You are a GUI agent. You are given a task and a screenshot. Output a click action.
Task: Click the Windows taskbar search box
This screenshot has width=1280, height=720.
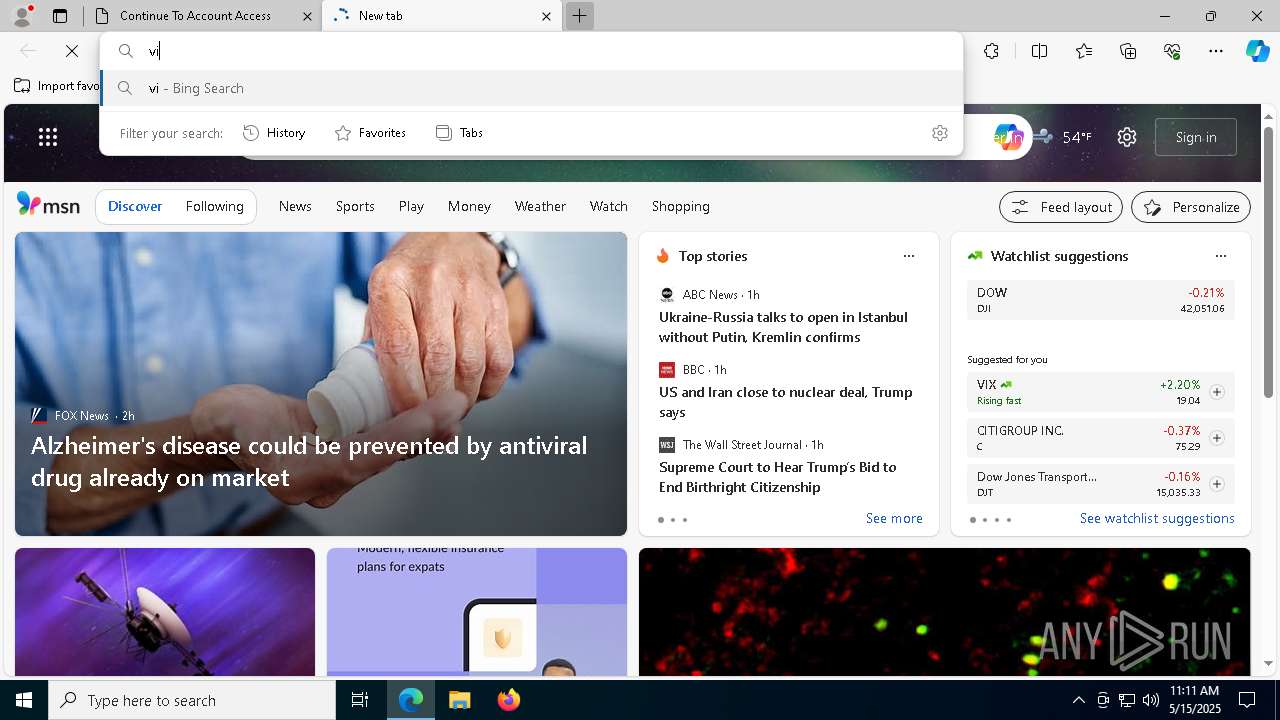click(192, 700)
